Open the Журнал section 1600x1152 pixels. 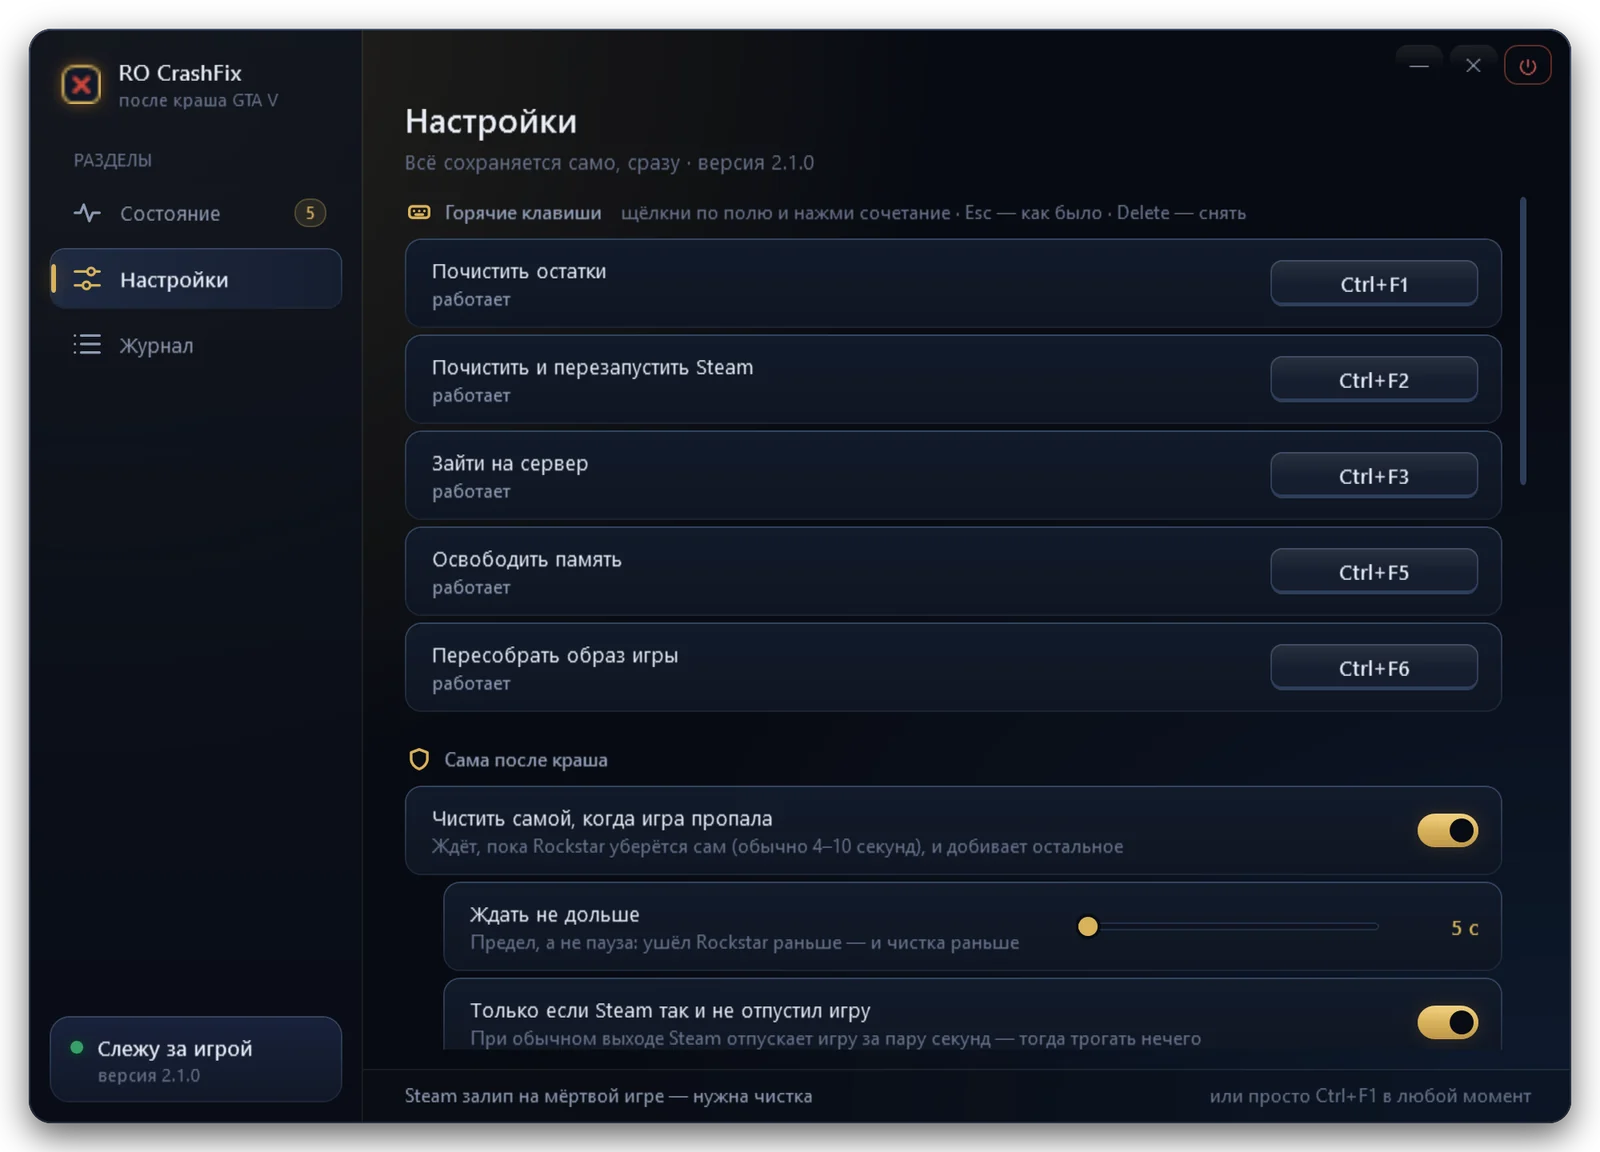196,345
